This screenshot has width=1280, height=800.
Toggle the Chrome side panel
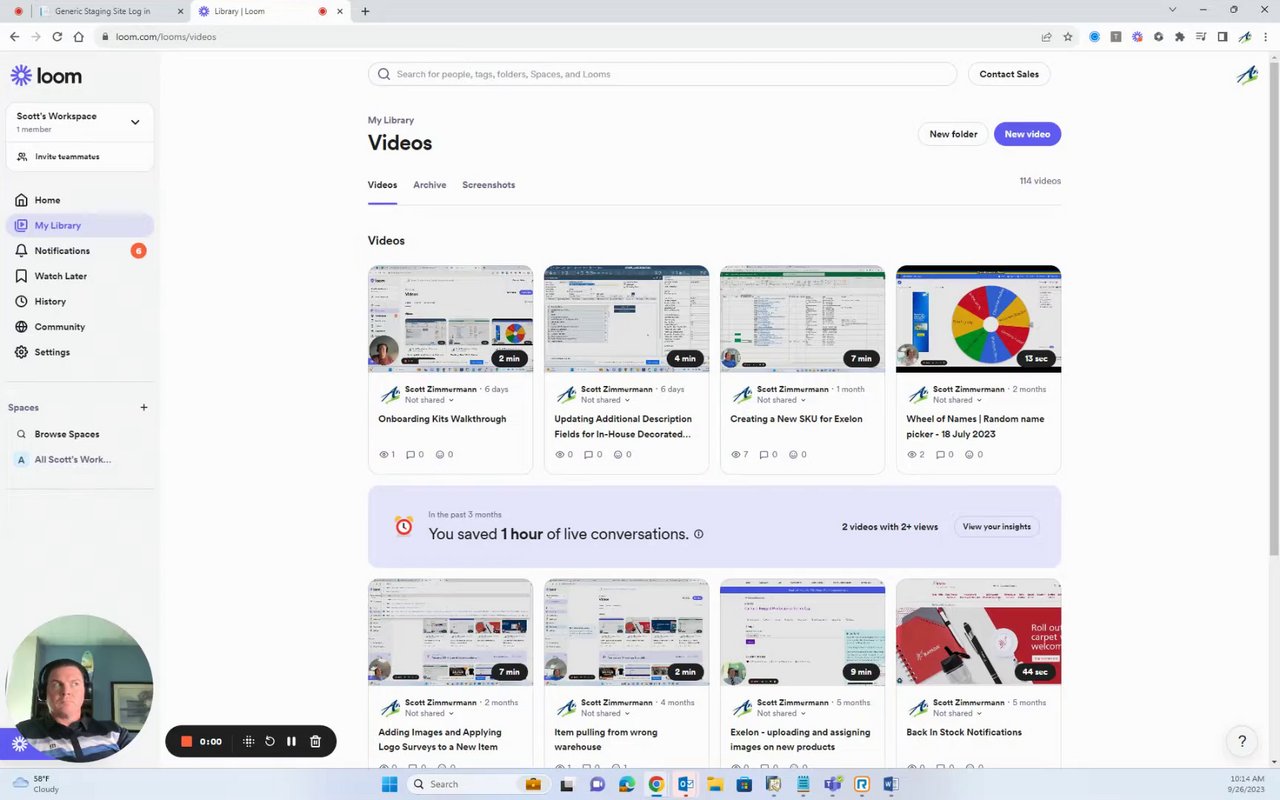tap(1222, 37)
